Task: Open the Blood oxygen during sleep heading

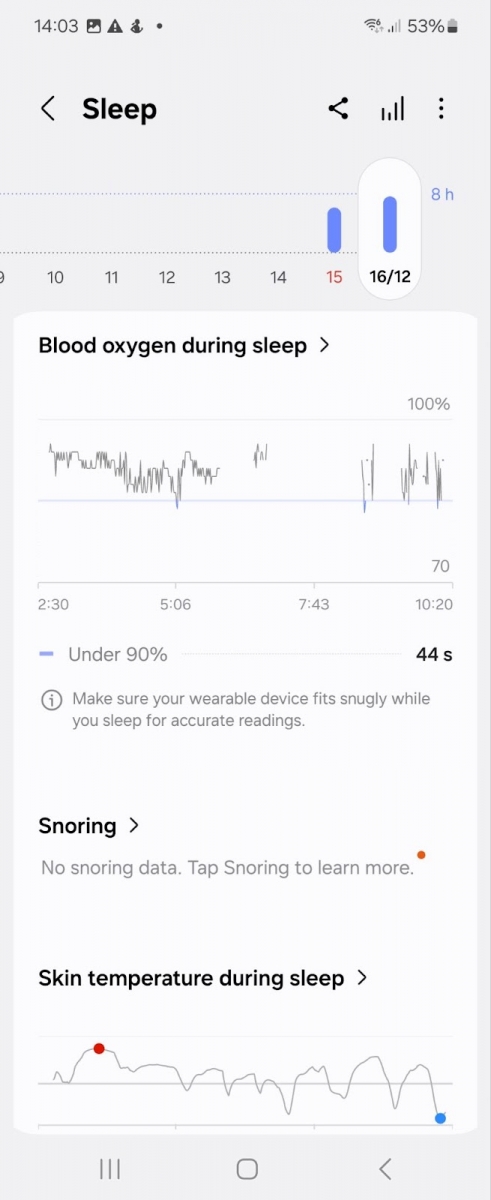Action: [172, 345]
